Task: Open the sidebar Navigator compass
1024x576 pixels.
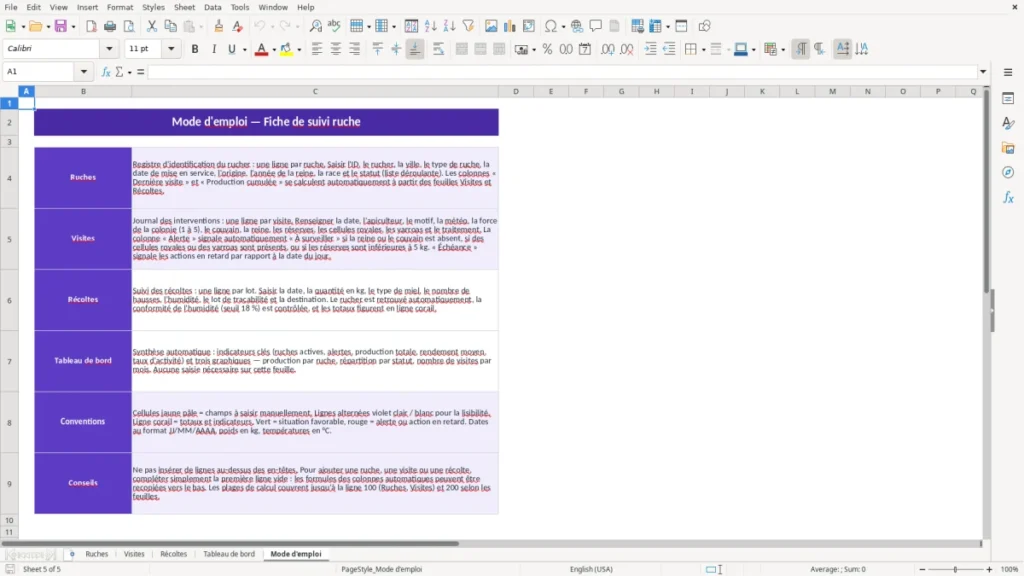Action: point(1008,172)
